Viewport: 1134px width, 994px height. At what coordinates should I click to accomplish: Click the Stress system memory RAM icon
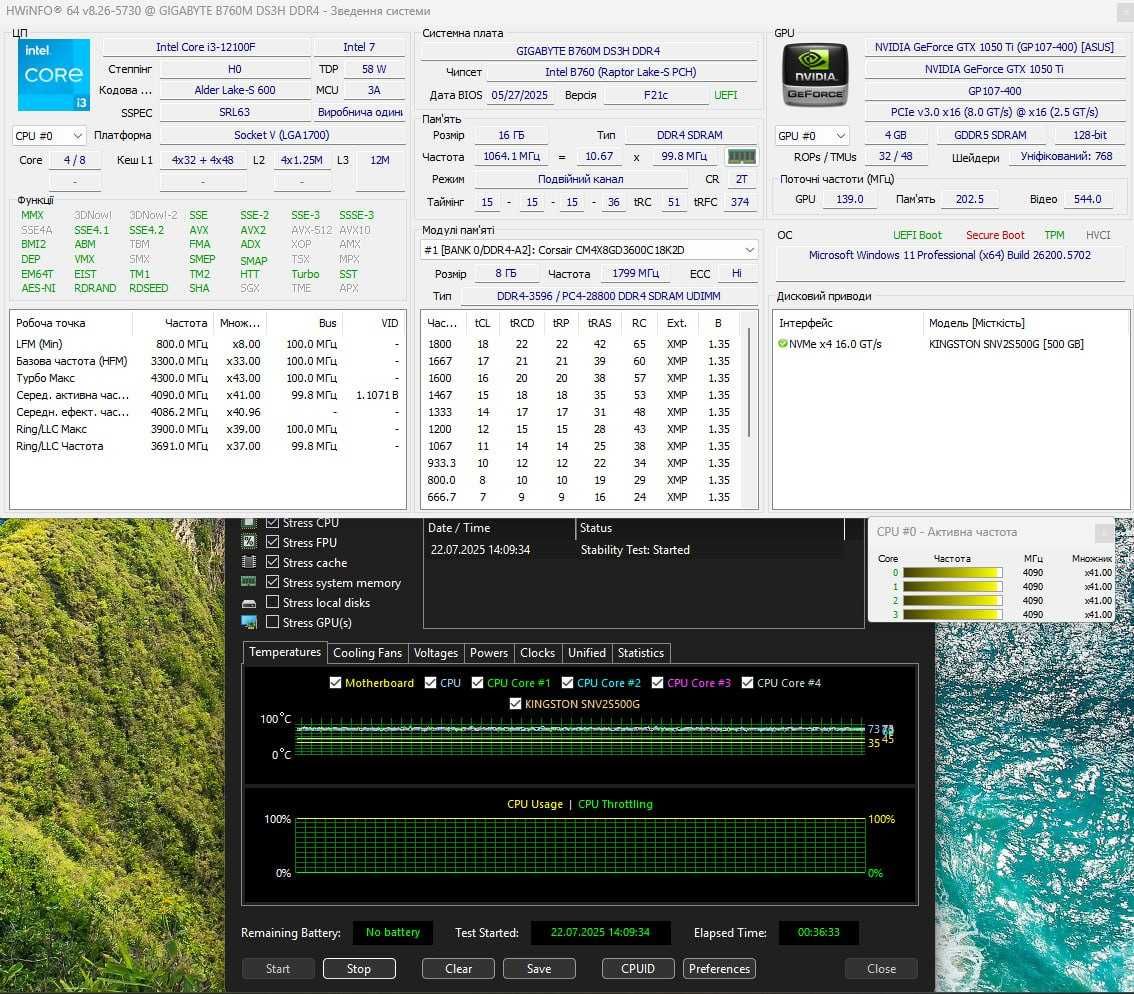[249, 582]
